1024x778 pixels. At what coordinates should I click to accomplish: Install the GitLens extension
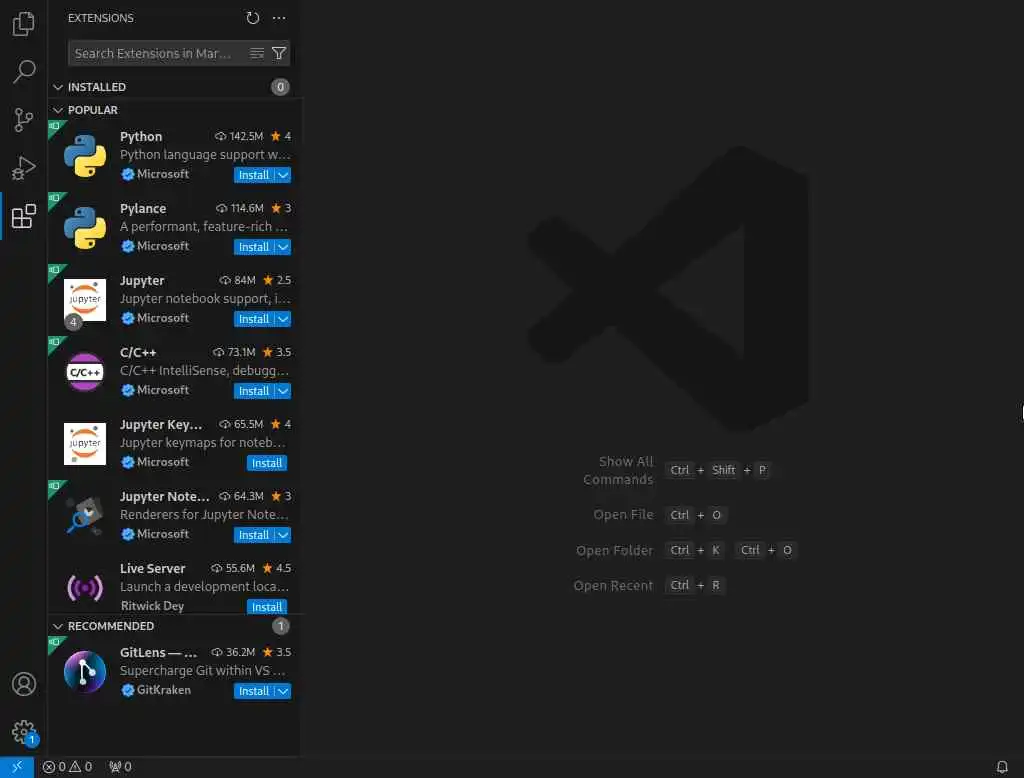click(254, 691)
